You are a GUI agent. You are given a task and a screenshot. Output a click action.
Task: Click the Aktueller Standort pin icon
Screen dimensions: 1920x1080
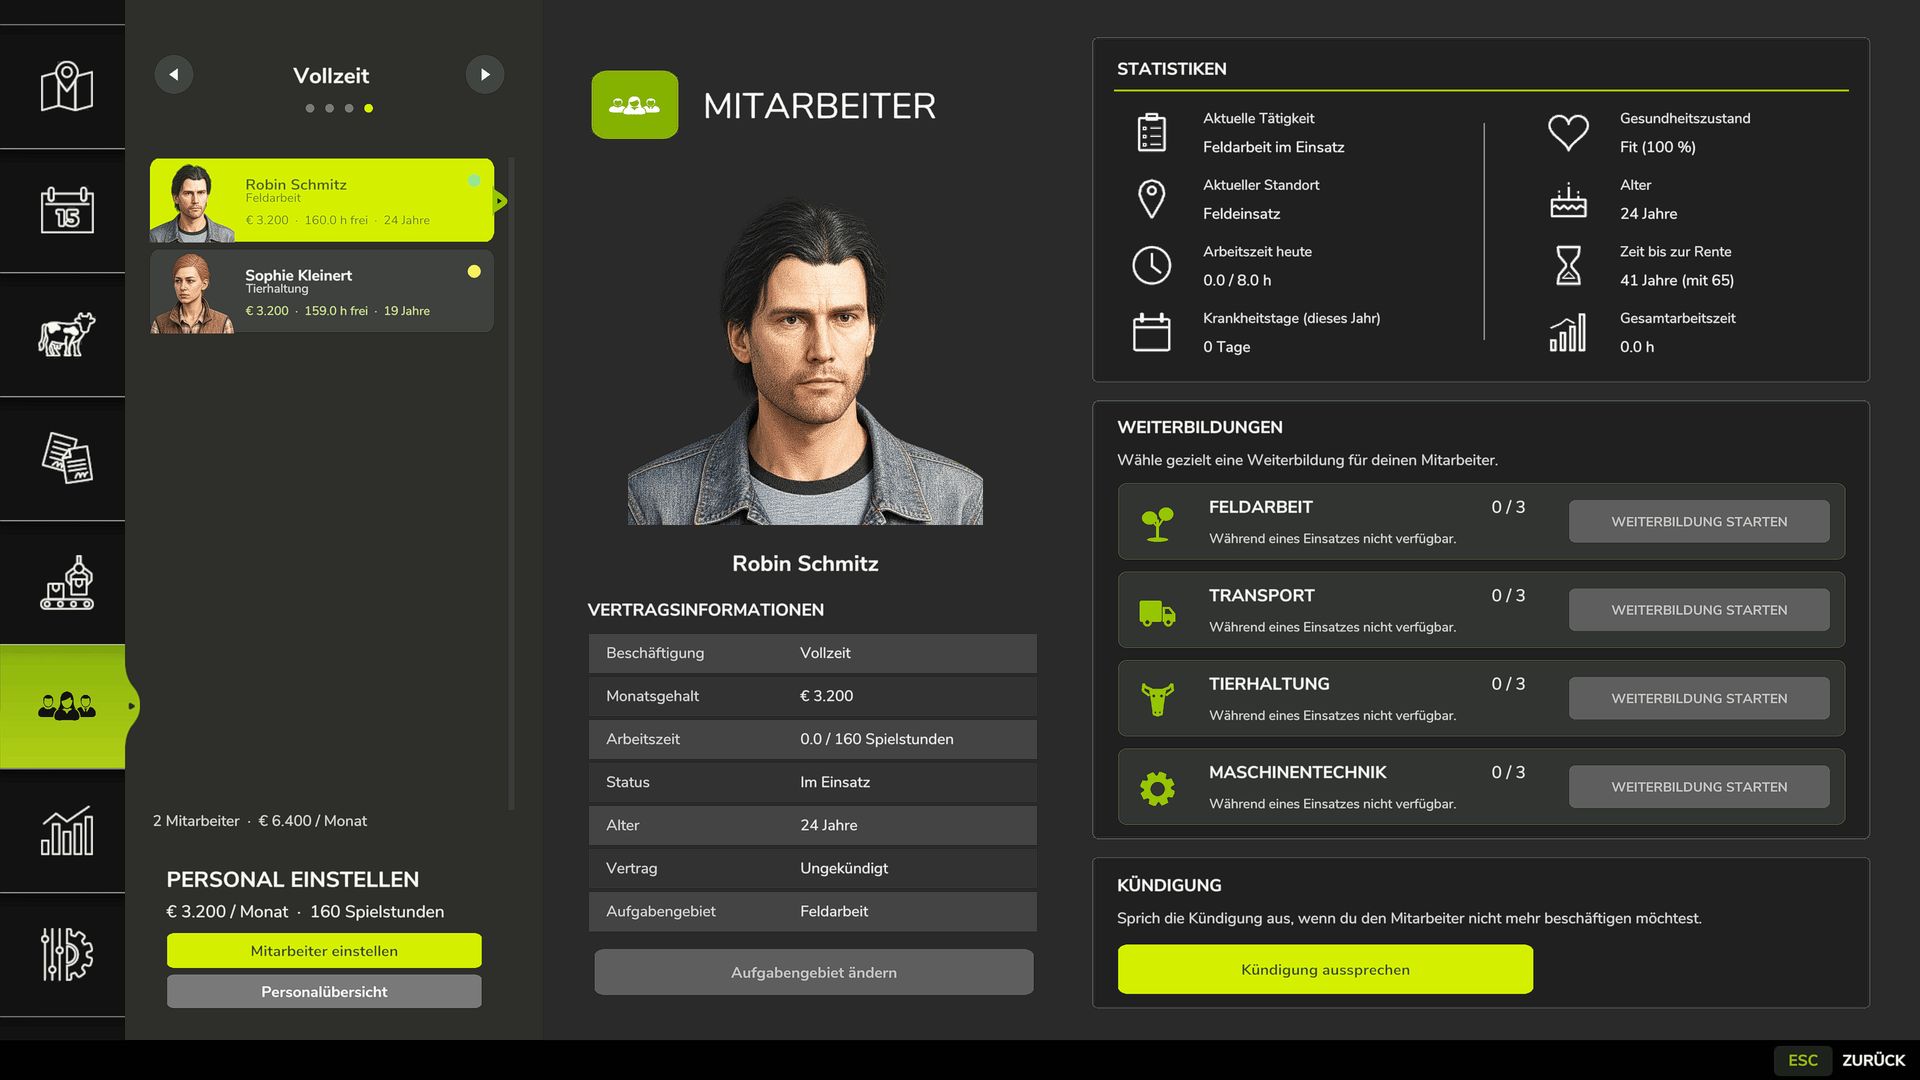[1151, 199]
